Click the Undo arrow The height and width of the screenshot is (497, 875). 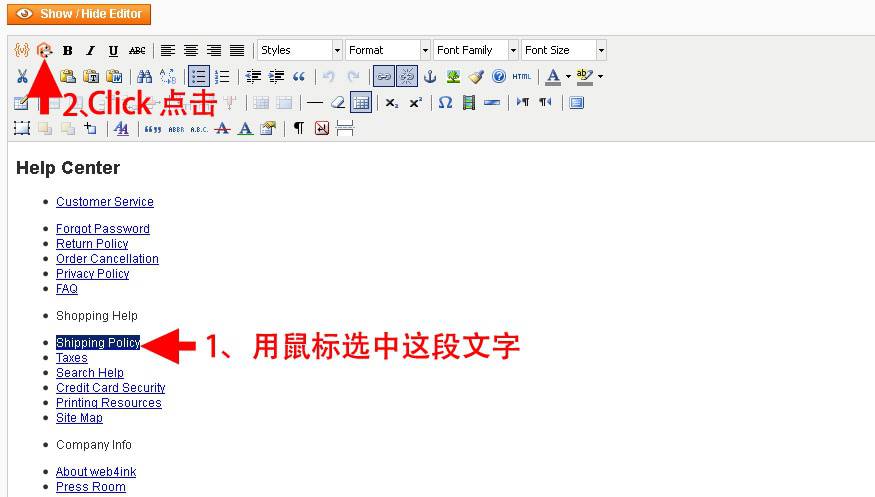click(x=329, y=76)
